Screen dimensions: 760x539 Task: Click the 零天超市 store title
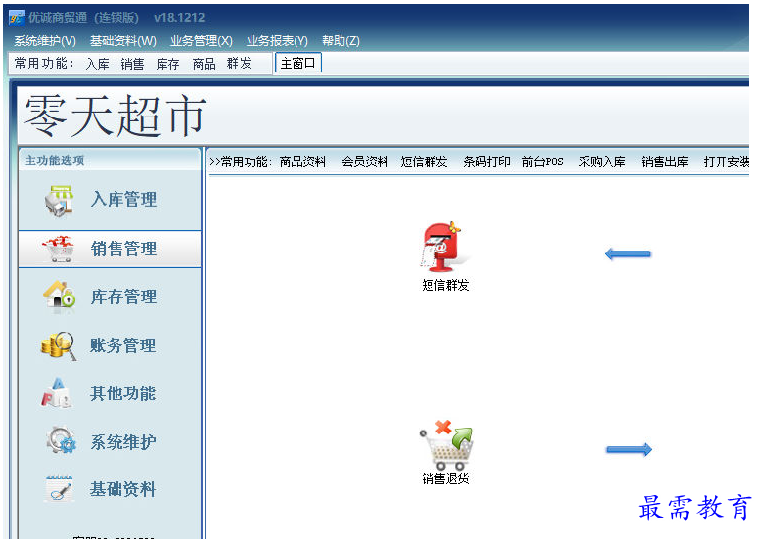coord(115,115)
